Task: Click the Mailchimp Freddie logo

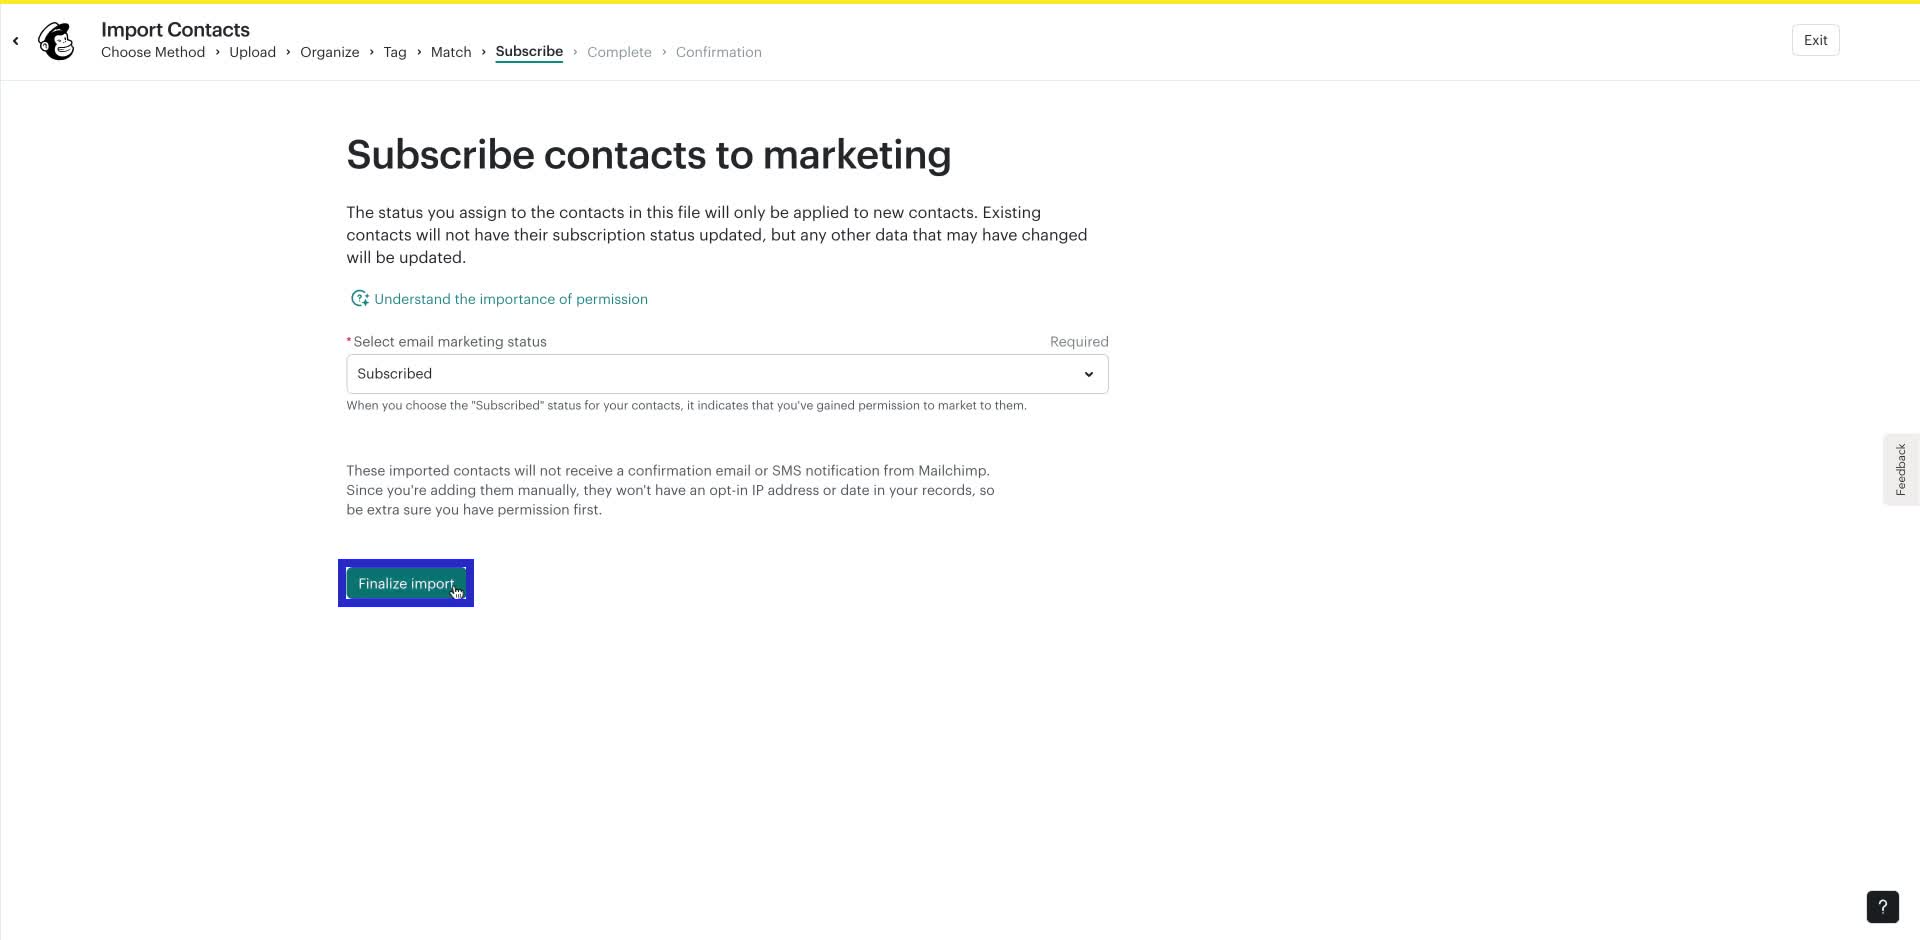Action: click(56, 40)
